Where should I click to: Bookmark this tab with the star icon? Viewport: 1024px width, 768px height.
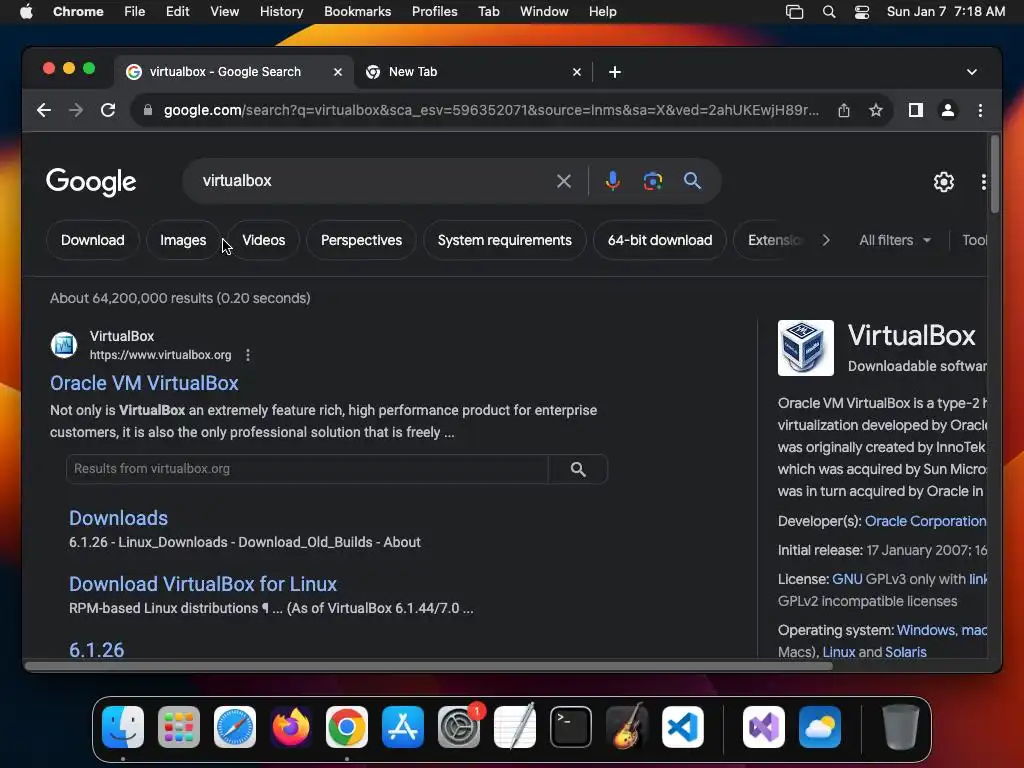point(876,110)
